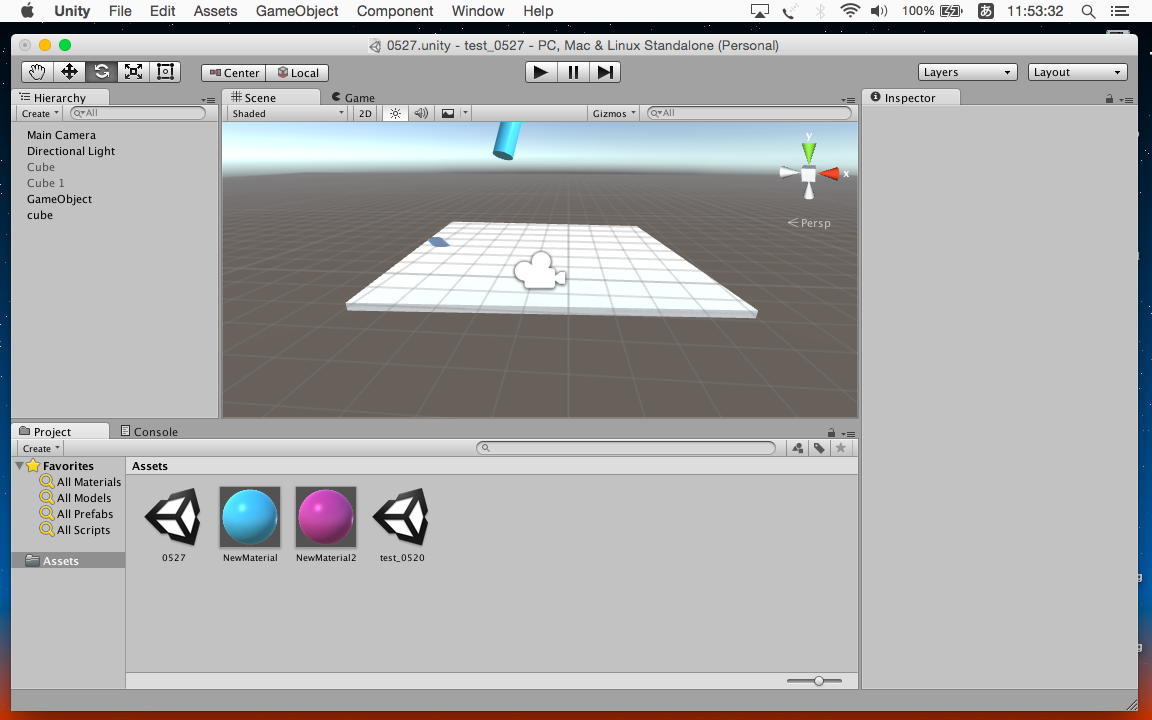Click the red X axis gizmo cone
Screen dimensions: 1152x720
point(829,174)
